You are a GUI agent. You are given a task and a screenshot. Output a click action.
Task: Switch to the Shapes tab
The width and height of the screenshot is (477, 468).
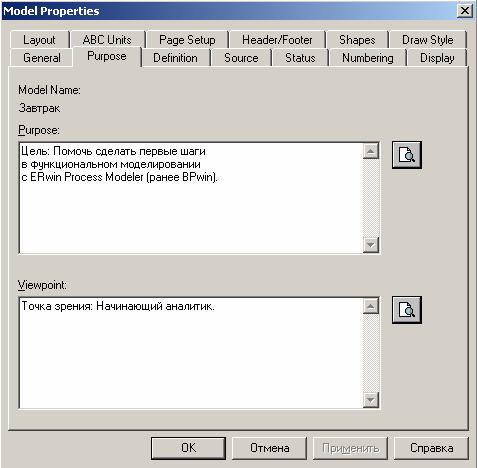click(357, 40)
